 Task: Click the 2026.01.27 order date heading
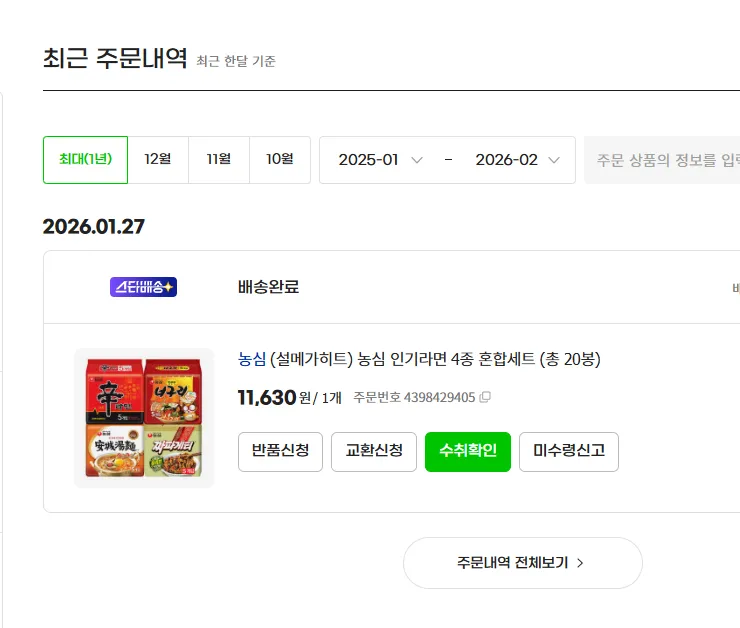coord(94,227)
